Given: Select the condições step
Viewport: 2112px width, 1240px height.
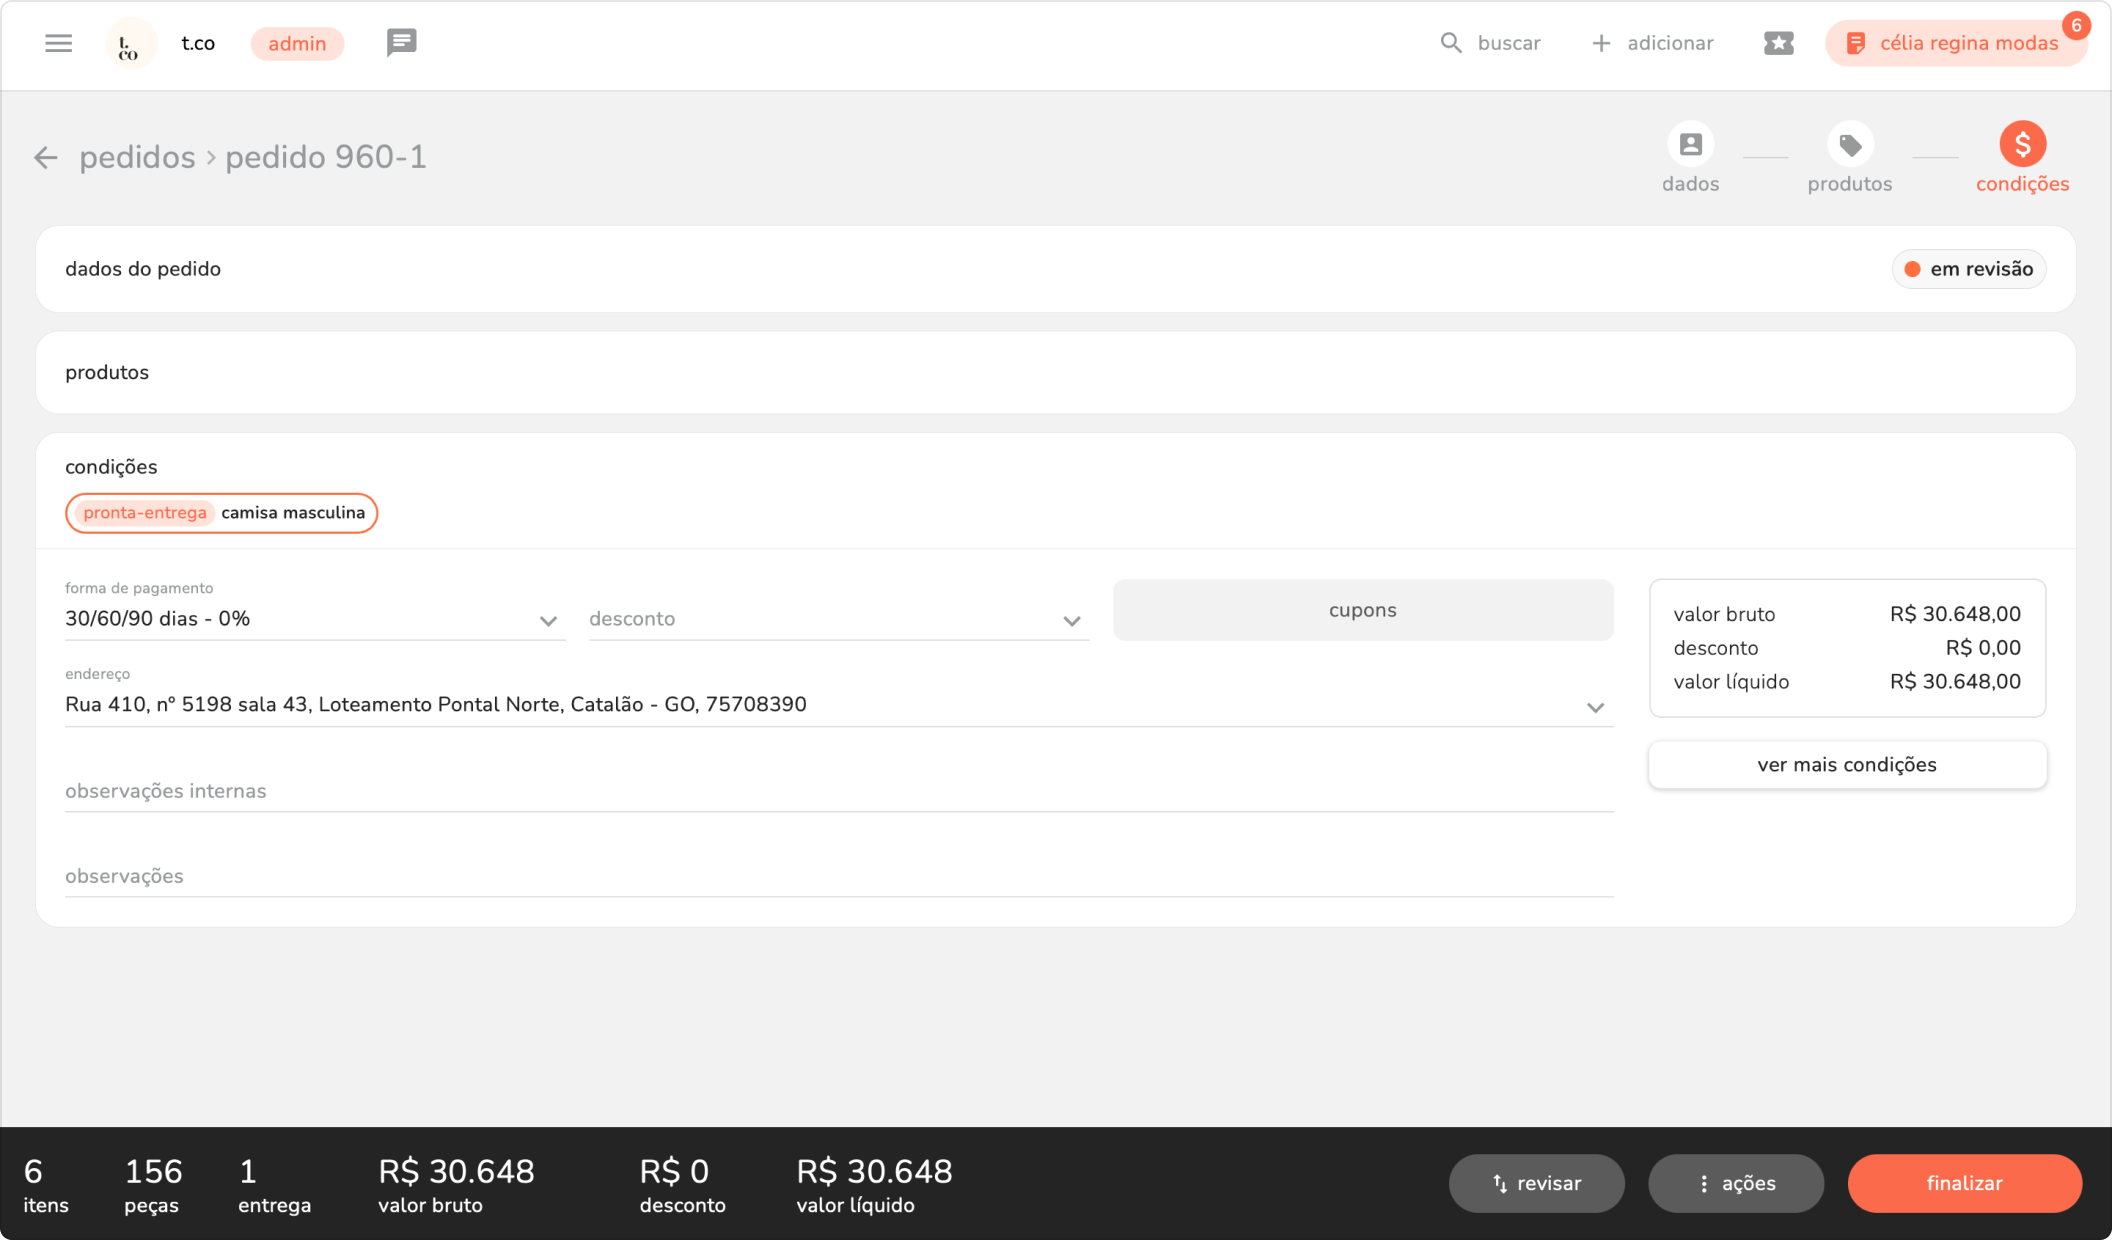Looking at the screenshot, I should coord(2022,145).
